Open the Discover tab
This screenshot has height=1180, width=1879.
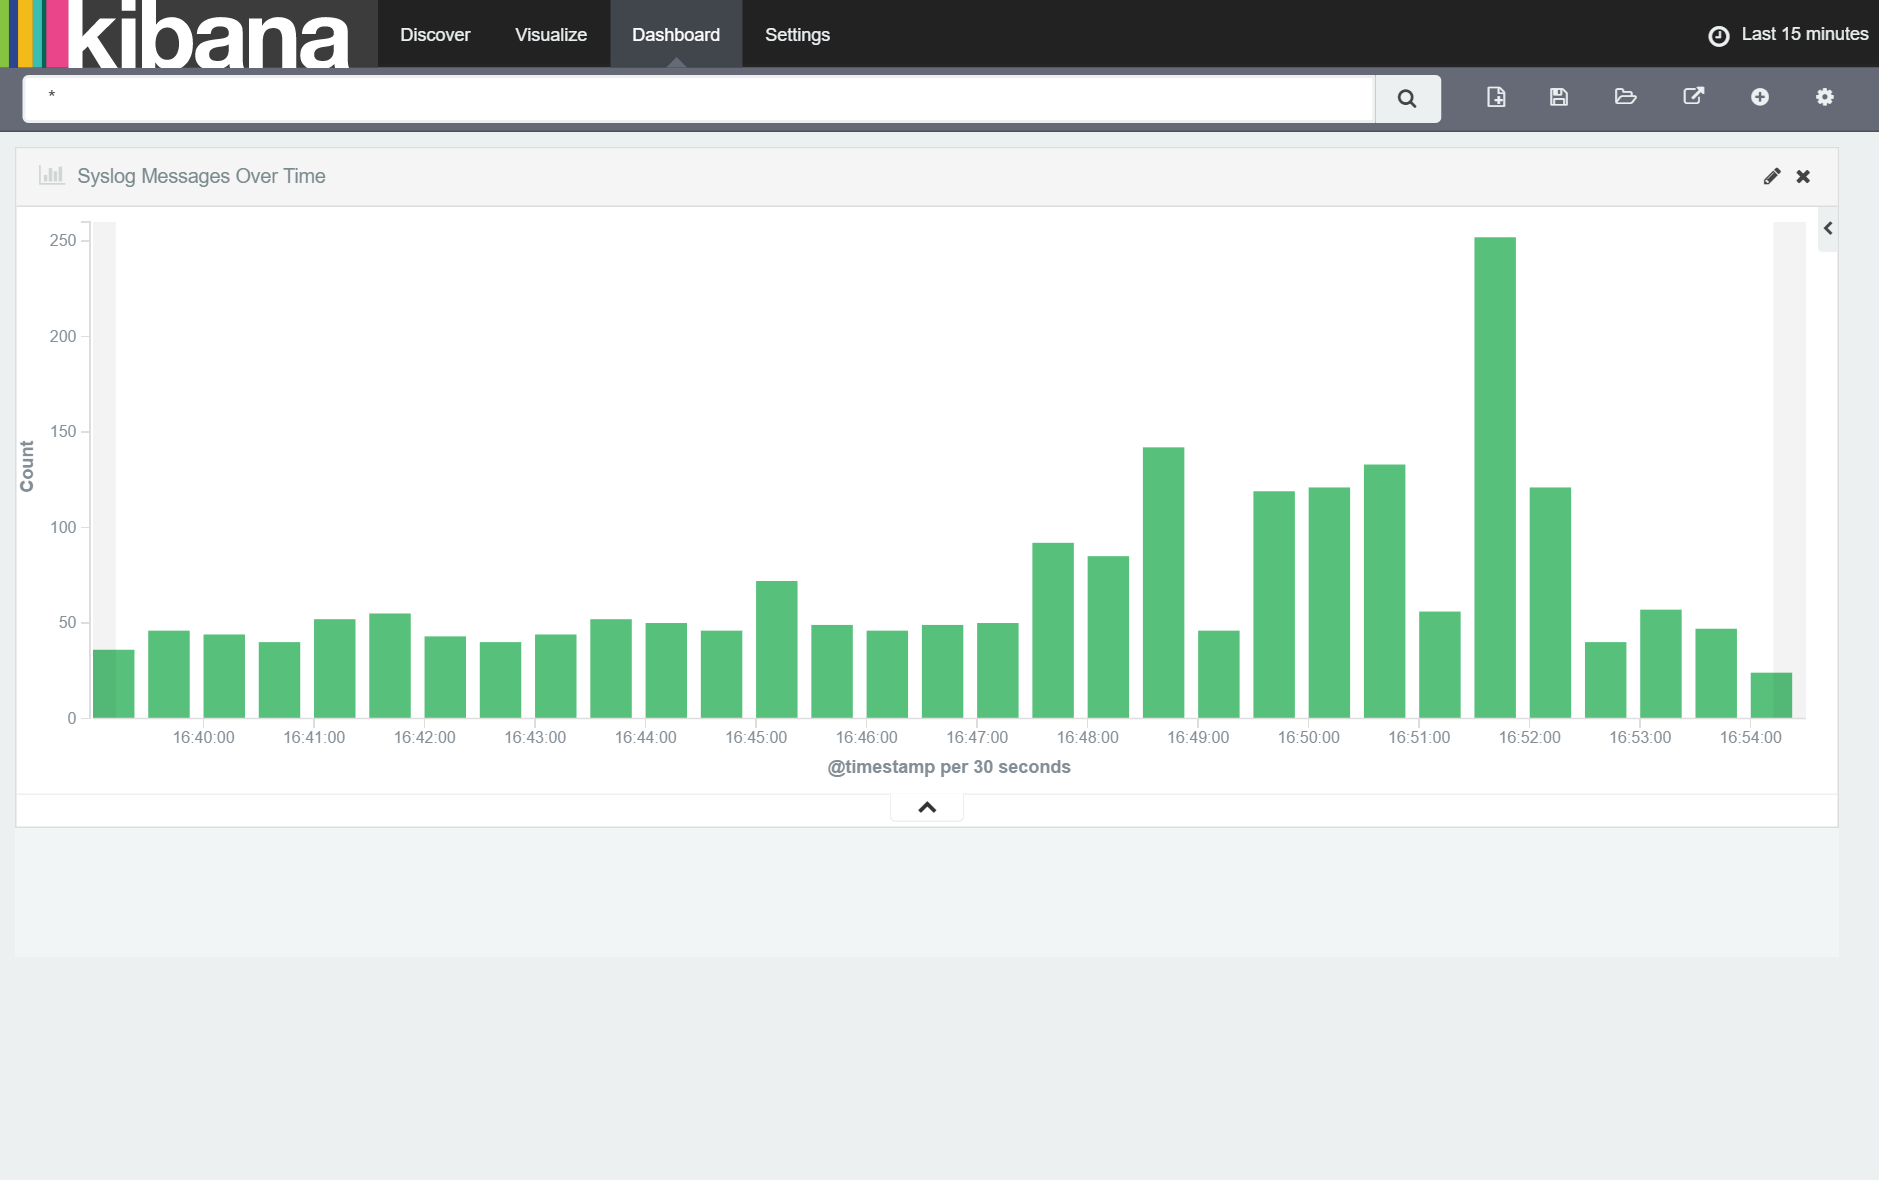point(435,34)
